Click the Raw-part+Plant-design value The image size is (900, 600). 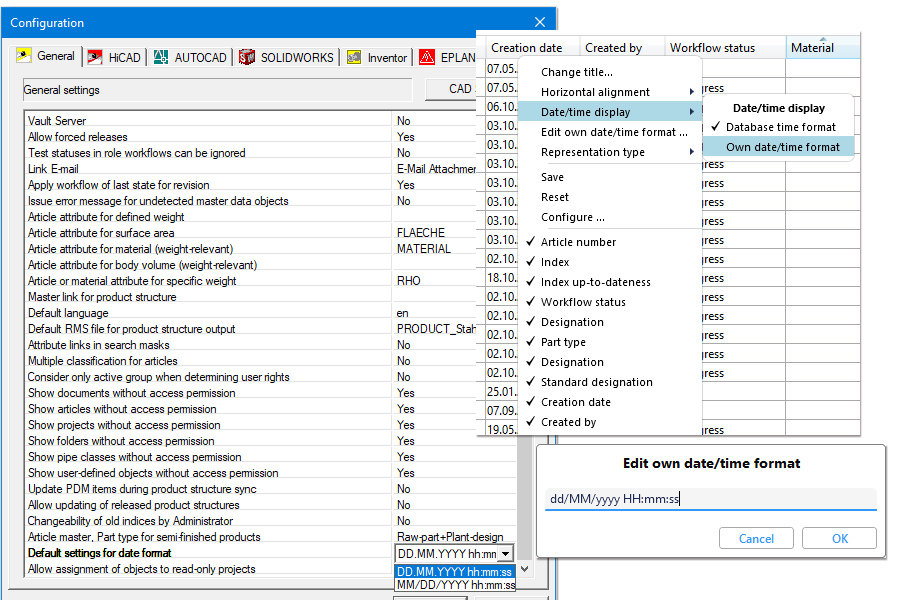tap(450, 537)
